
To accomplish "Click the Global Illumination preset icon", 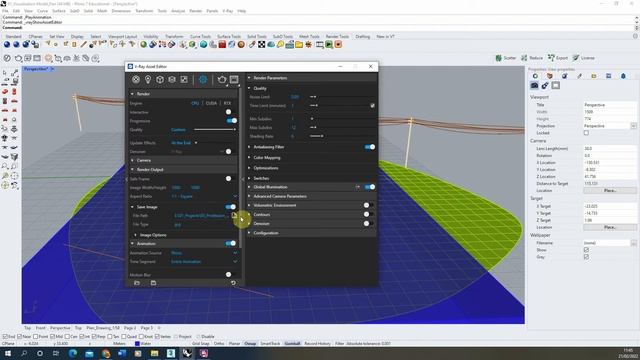I will point(358,187).
